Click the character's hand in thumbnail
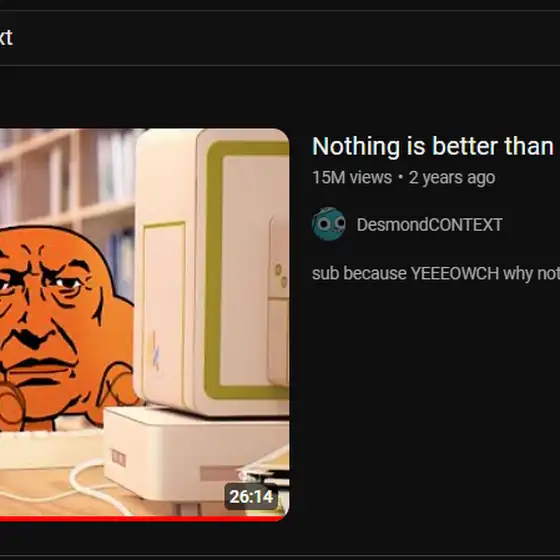 click(x=118, y=384)
